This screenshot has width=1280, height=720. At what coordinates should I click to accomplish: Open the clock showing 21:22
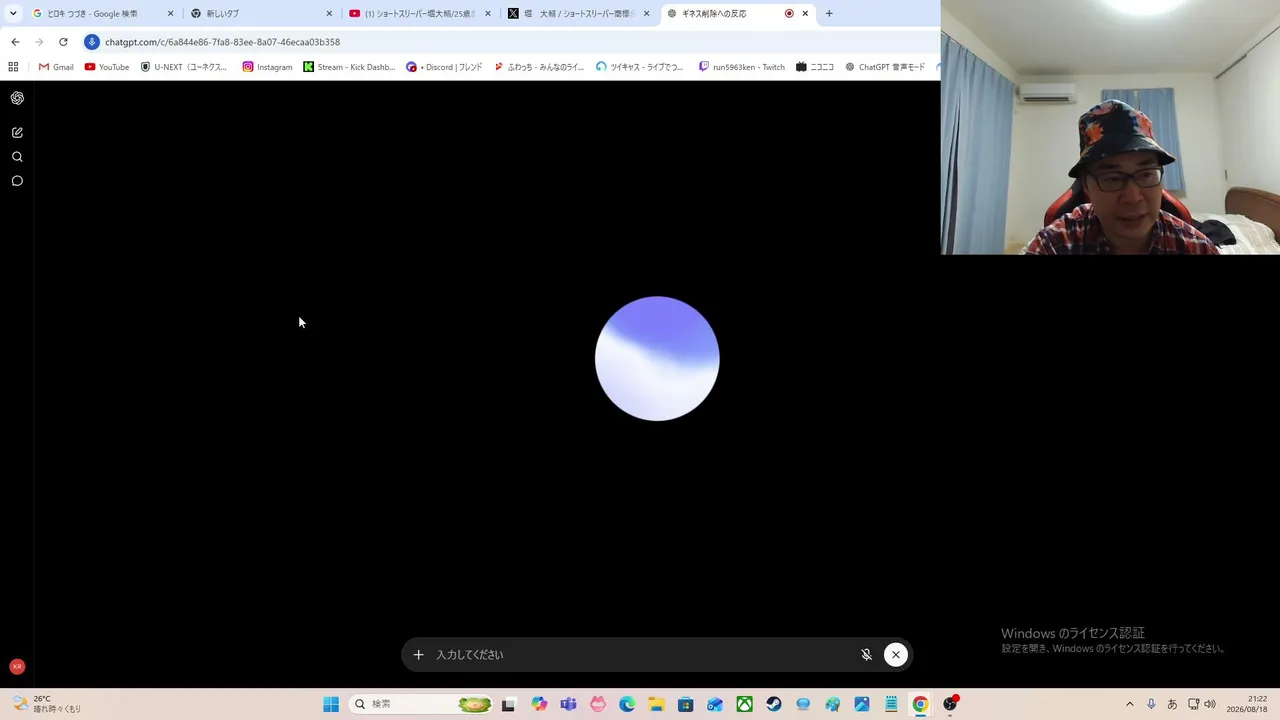pos(1247,704)
